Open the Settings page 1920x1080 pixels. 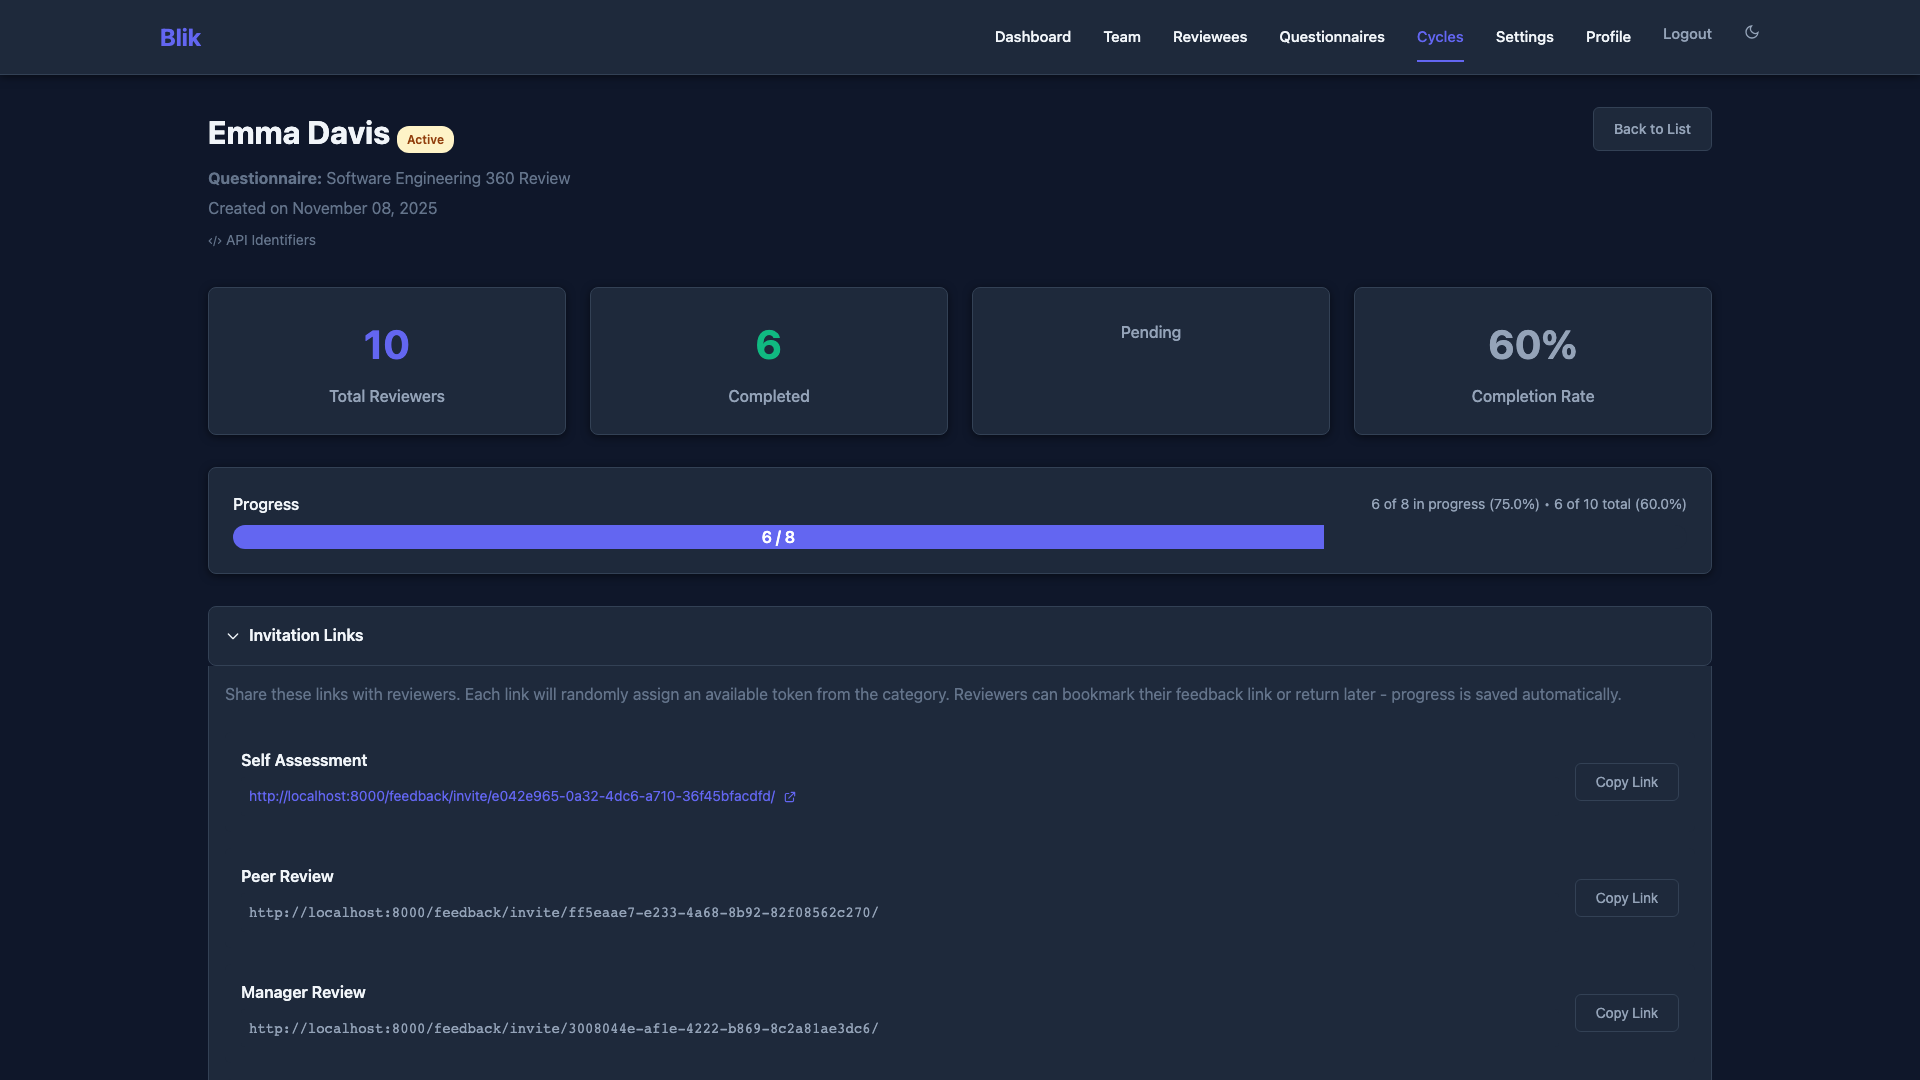[1524, 37]
